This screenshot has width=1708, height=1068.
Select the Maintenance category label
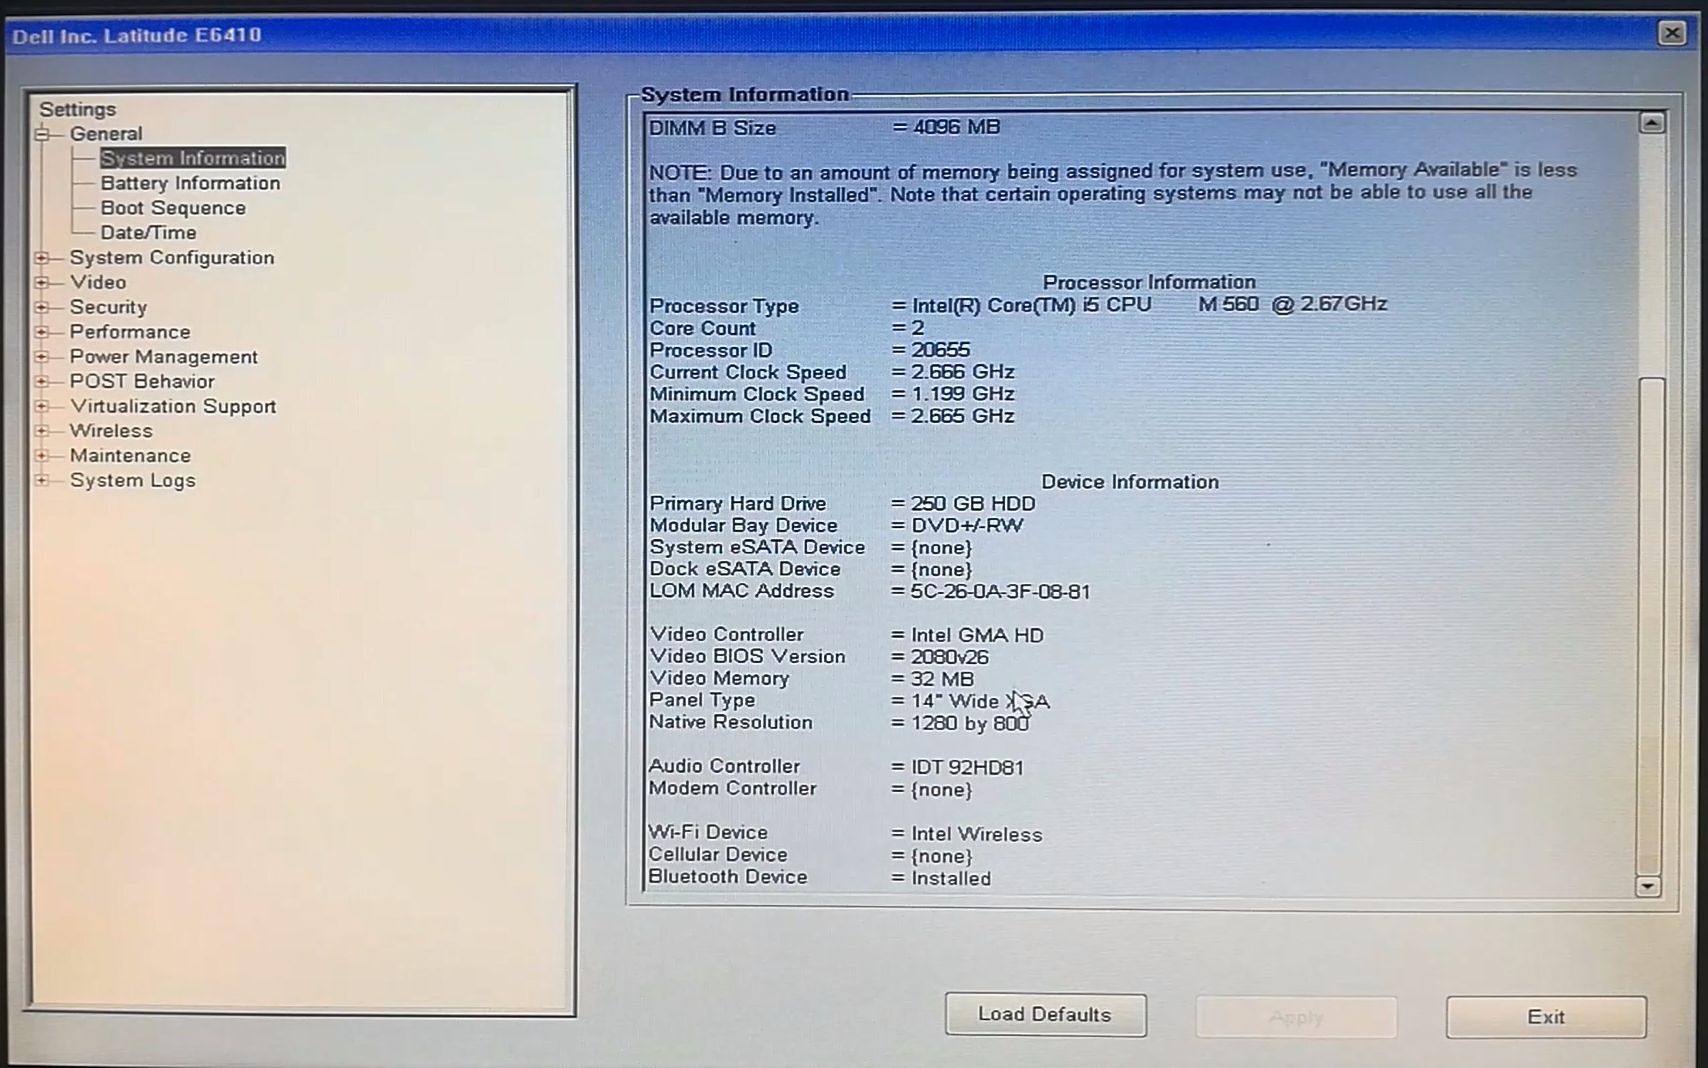click(x=130, y=456)
